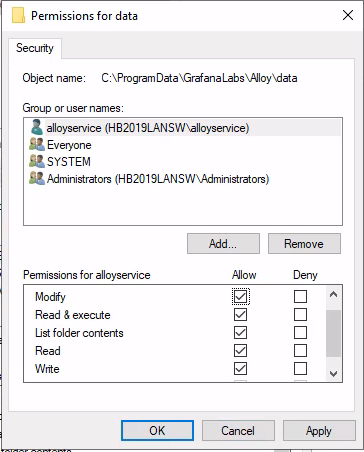This screenshot has height=452, width=364.
Task: Click the permissions list scroll down arrow
Action: (x=333, y=374)
